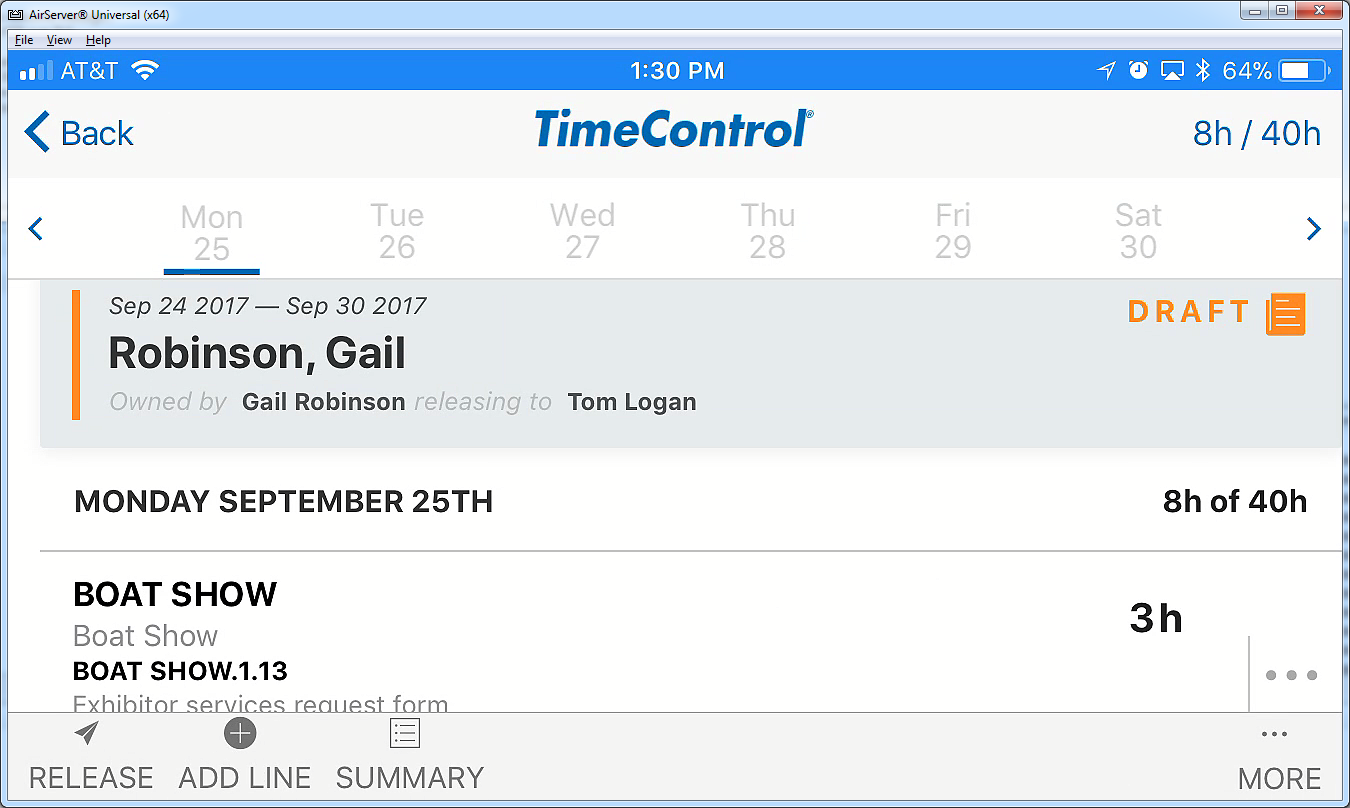Switch to the Wed 27 day tab
1350x808 pixels.
click(582, 231)
